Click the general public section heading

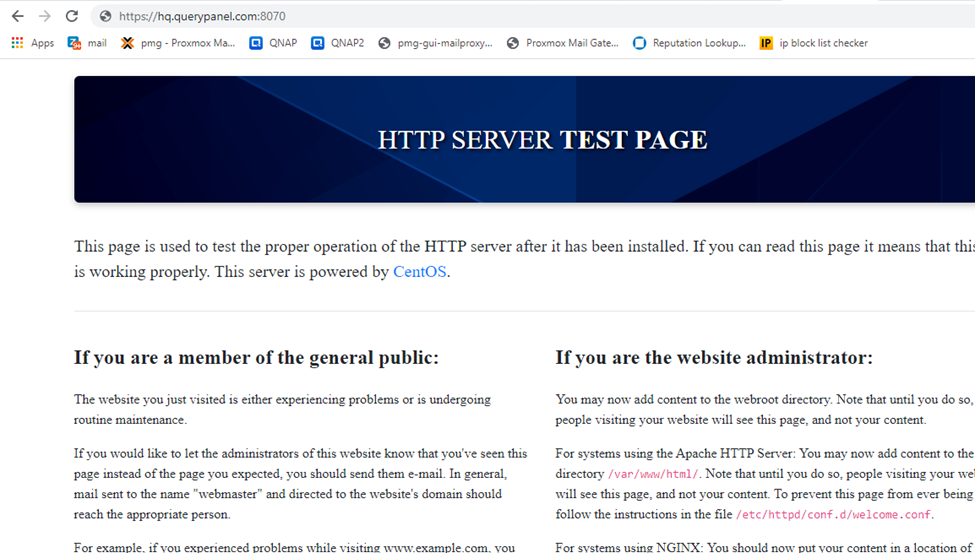pyautogui.click(x=256, y=358)
